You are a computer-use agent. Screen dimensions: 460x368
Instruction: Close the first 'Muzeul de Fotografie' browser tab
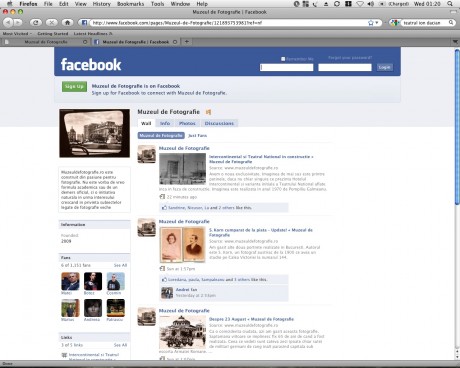point(85,42)
